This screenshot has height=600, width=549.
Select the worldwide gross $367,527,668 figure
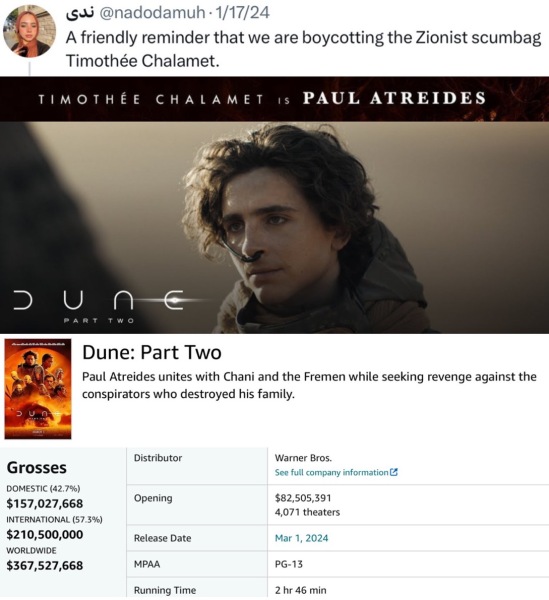pyautogui.click(x=45, y=566)
